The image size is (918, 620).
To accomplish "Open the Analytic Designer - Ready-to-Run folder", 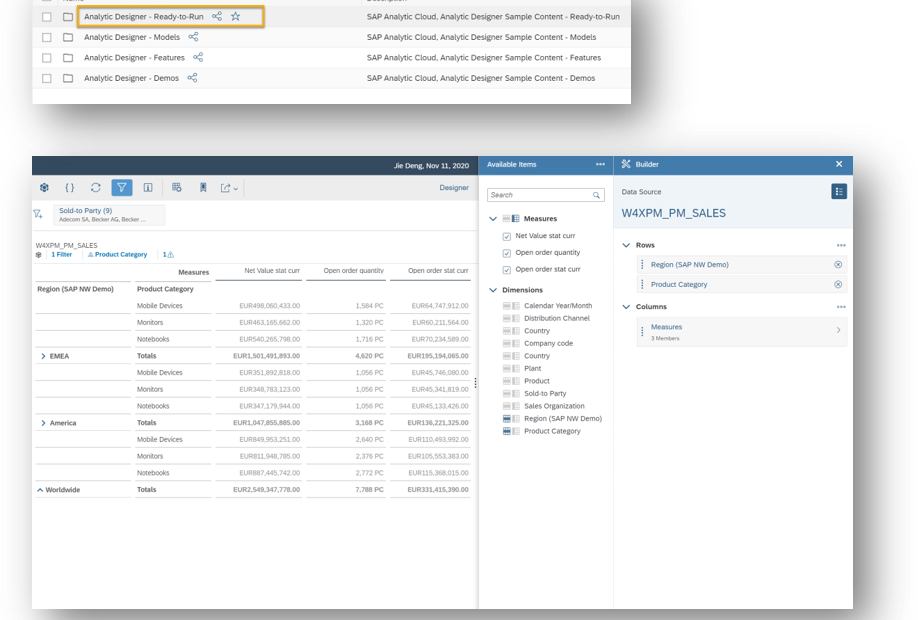I will tap(143, 16).
